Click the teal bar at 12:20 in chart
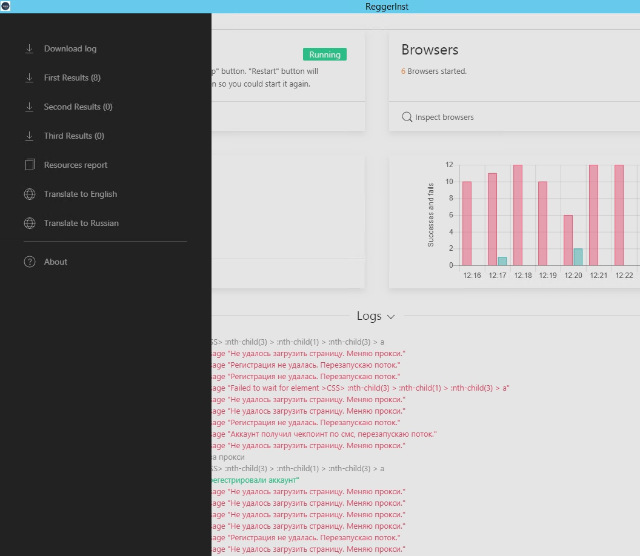Image resolution: width=640 pixels, height=556 pixels. tap(578, 256)
